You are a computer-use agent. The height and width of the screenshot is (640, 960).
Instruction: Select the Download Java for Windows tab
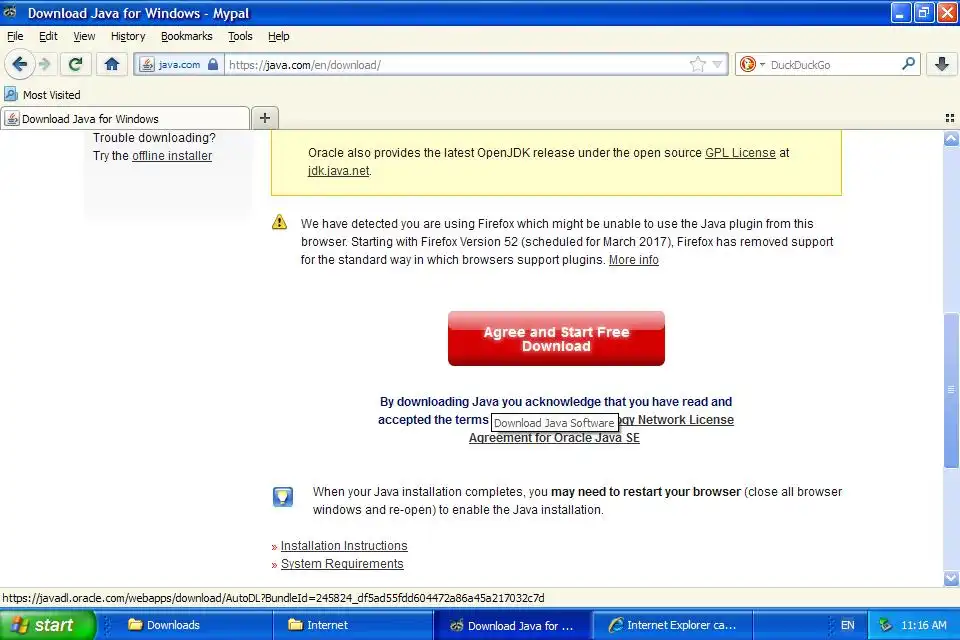point(125,119)
